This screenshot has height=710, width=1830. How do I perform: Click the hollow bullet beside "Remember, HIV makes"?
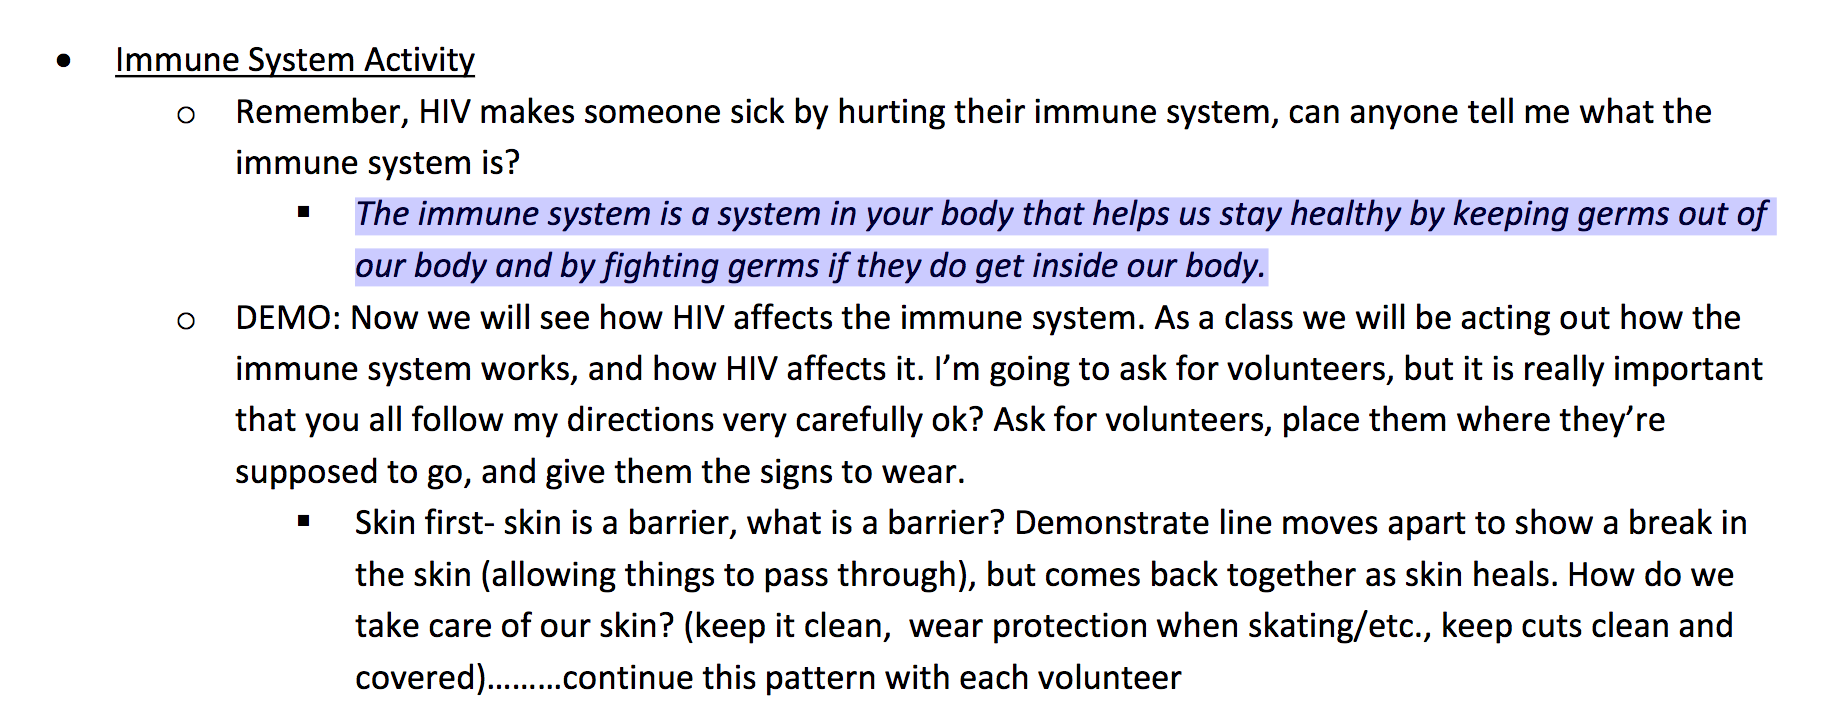click(186, 115)
